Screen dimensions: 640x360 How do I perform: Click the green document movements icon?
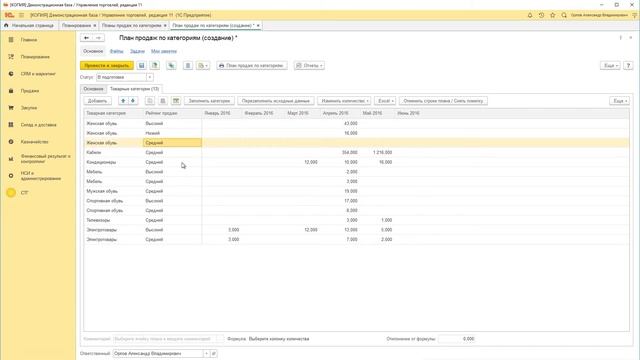[171, 65]
